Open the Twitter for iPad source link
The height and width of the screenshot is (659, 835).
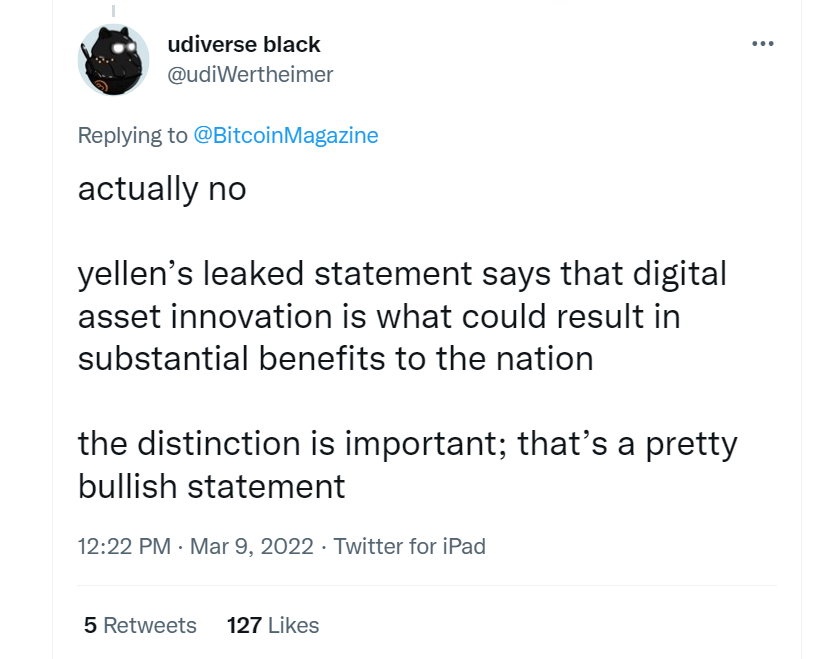(409, 546)
